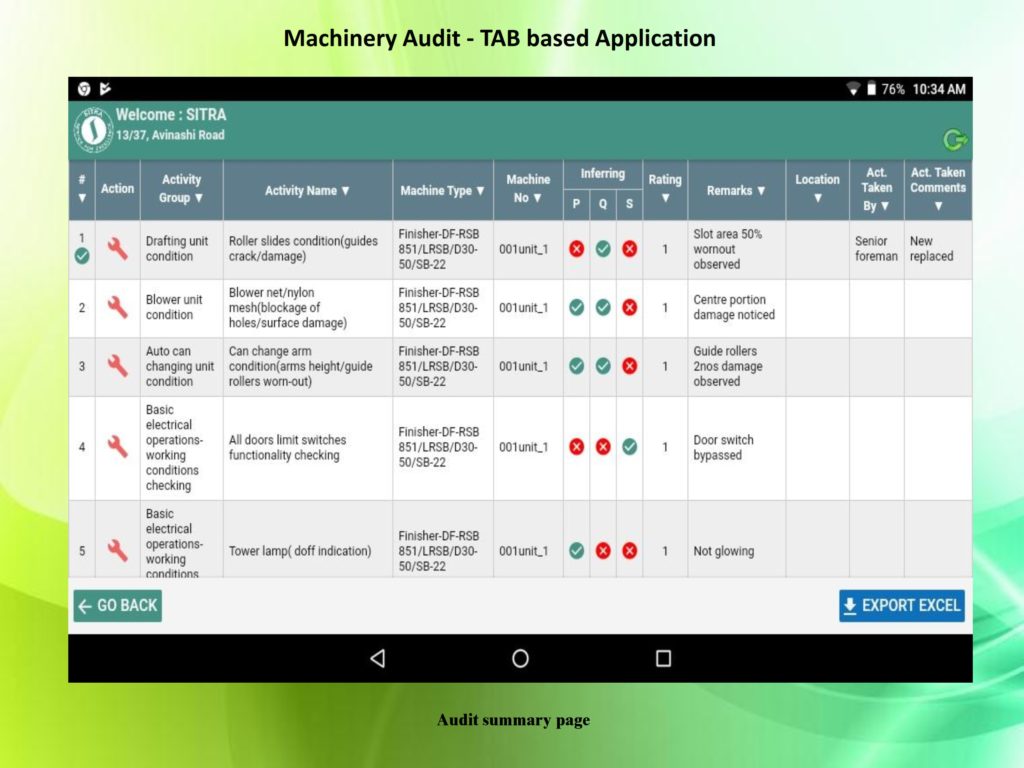
Task: Click the P sub-column header
Action: pyautogui.click(x=577, y=204)
